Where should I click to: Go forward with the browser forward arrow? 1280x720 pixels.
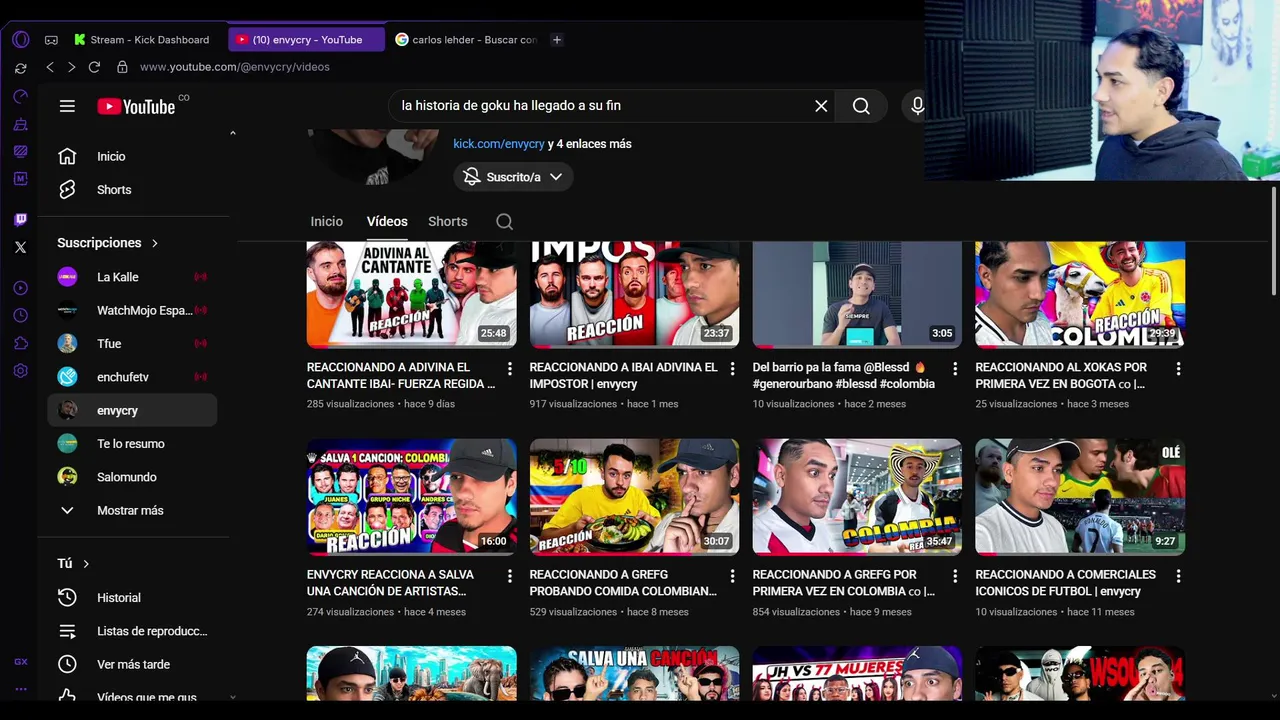(71, 67)
